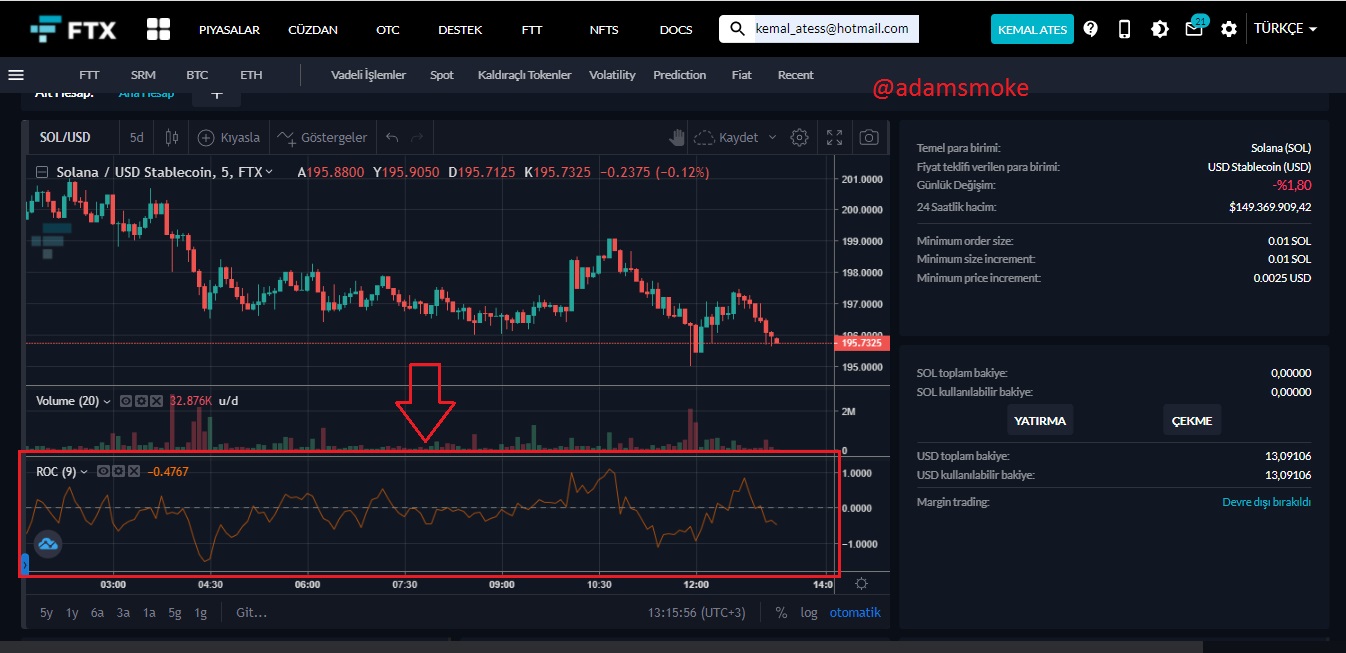Click the Kaydet cloud save button
The image size is (1346, 653).
(x=727, y=137)
